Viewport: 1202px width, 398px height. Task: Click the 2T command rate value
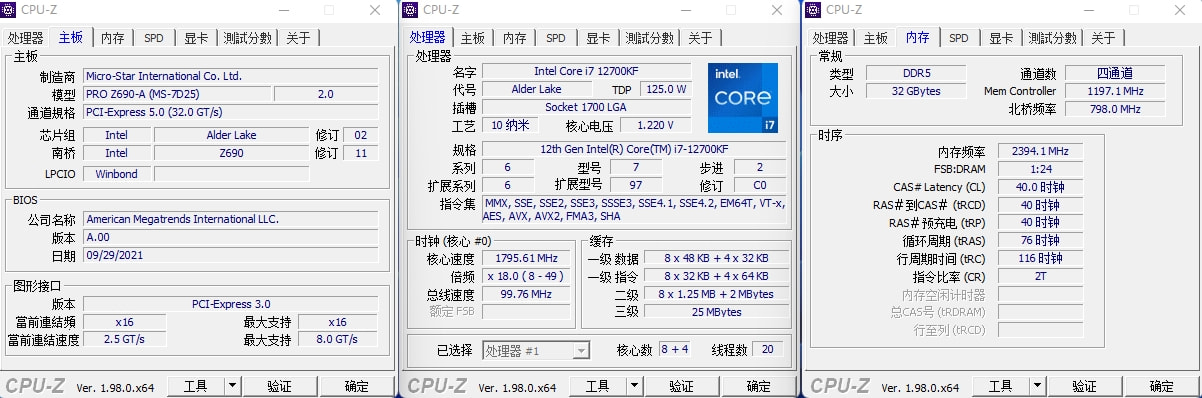1039,277
